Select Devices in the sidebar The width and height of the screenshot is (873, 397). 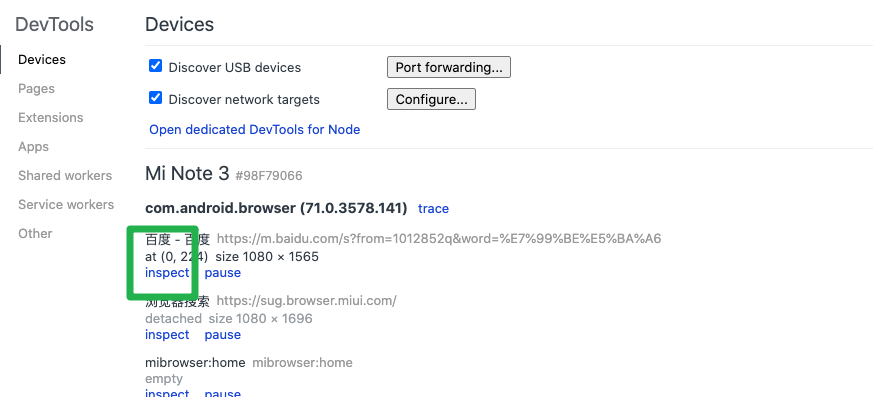42,60
